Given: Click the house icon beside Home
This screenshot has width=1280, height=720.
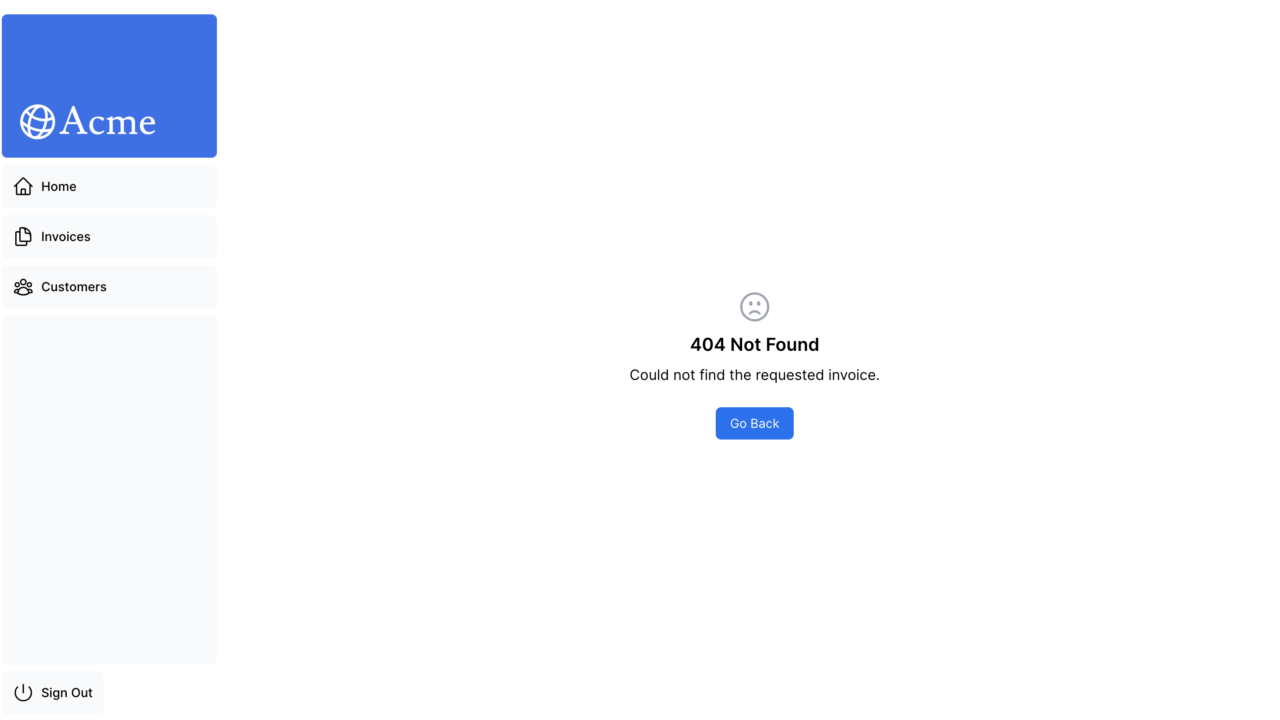Looking at the screenshot, I should pos(23,187).
